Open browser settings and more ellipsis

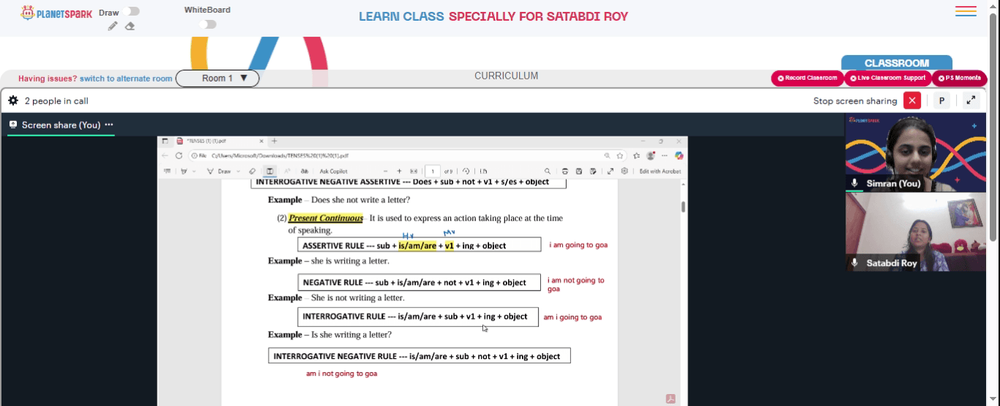pyautogui.click(x=665, y=156)
